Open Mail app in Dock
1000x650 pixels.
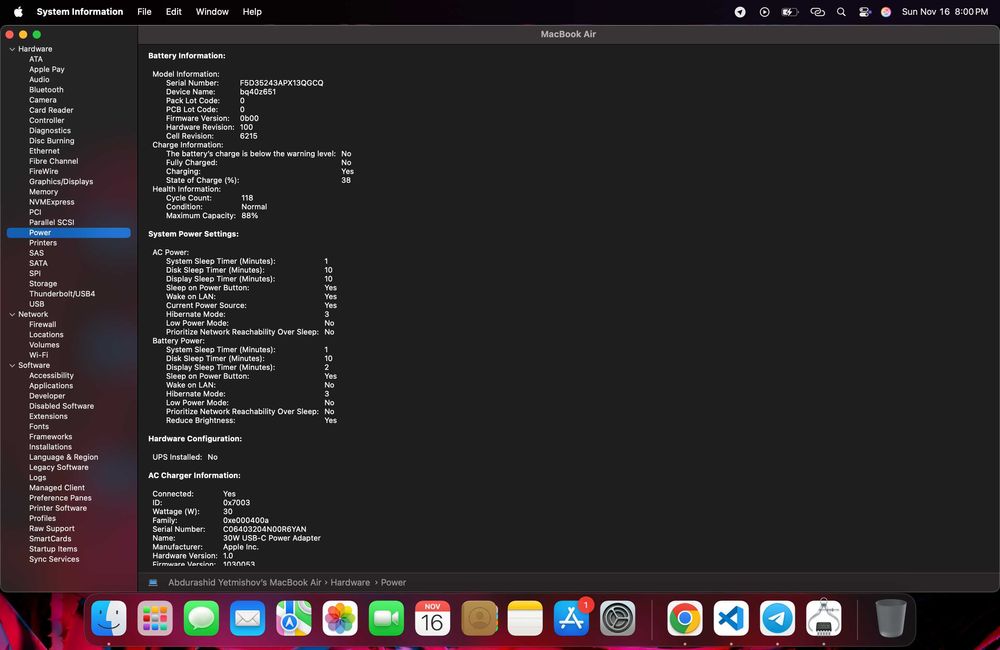tap(247, 618)
